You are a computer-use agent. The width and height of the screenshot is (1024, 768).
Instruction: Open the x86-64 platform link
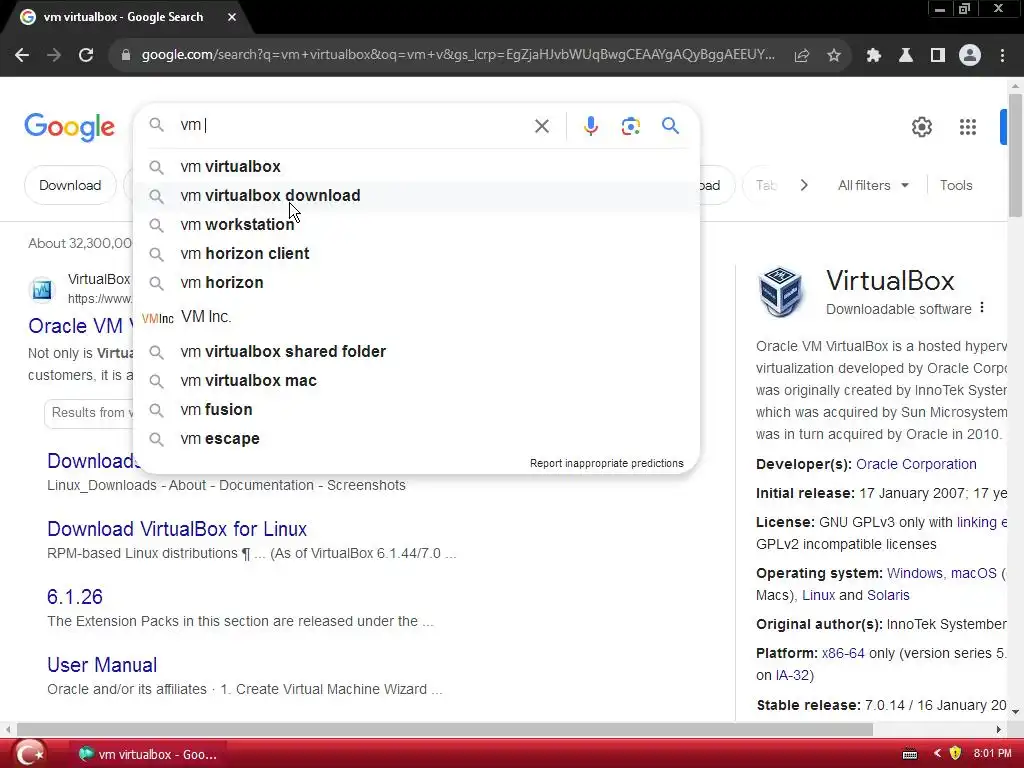(843, 654)
